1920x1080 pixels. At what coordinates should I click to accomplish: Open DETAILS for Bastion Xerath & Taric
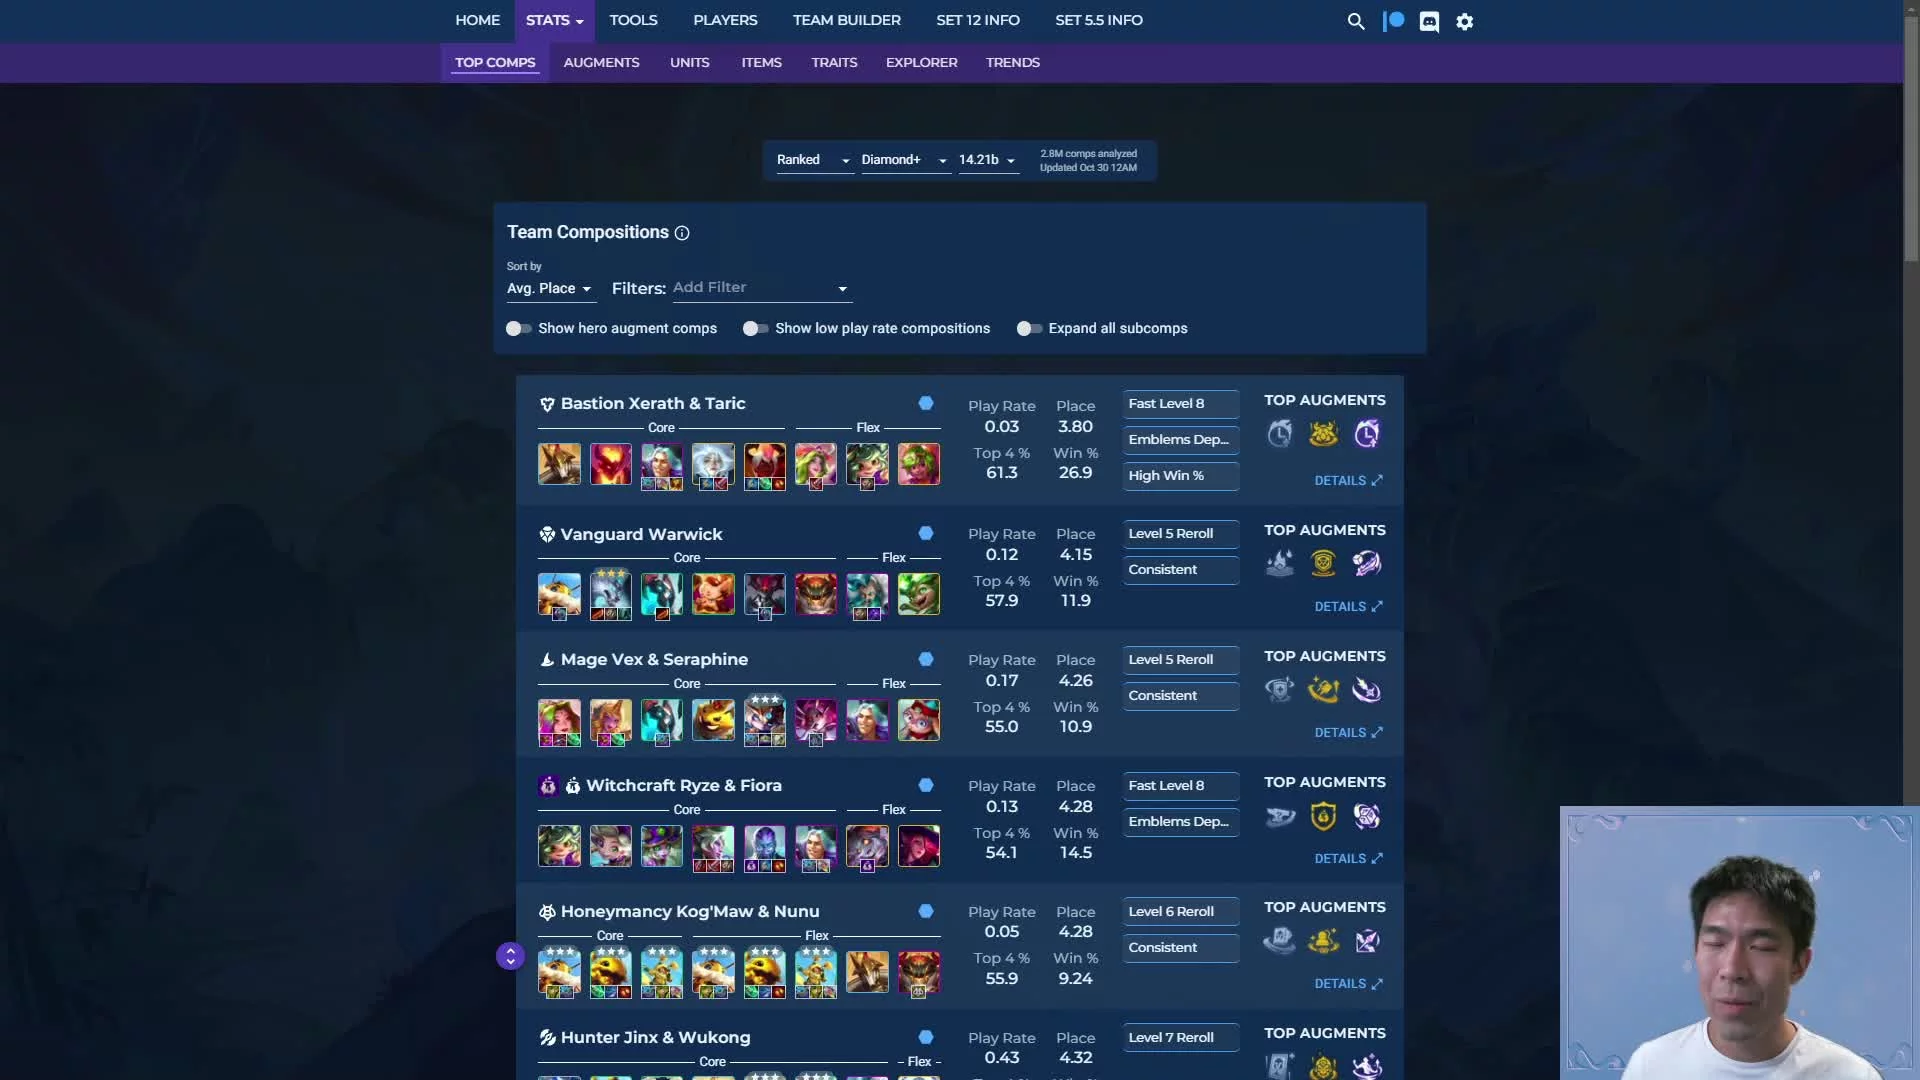[1348, 481]
